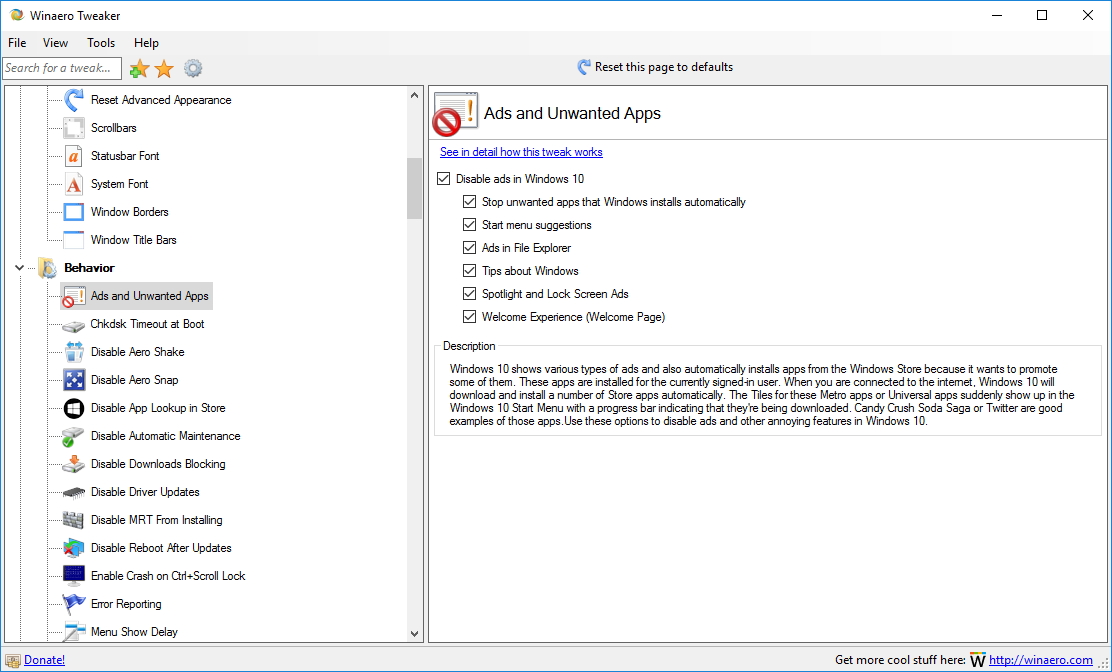Select the Chkdsk Timeout at Boot label
Viewport: 1112px width, 672px height.
pyautogui.click(x=147, y=324)
